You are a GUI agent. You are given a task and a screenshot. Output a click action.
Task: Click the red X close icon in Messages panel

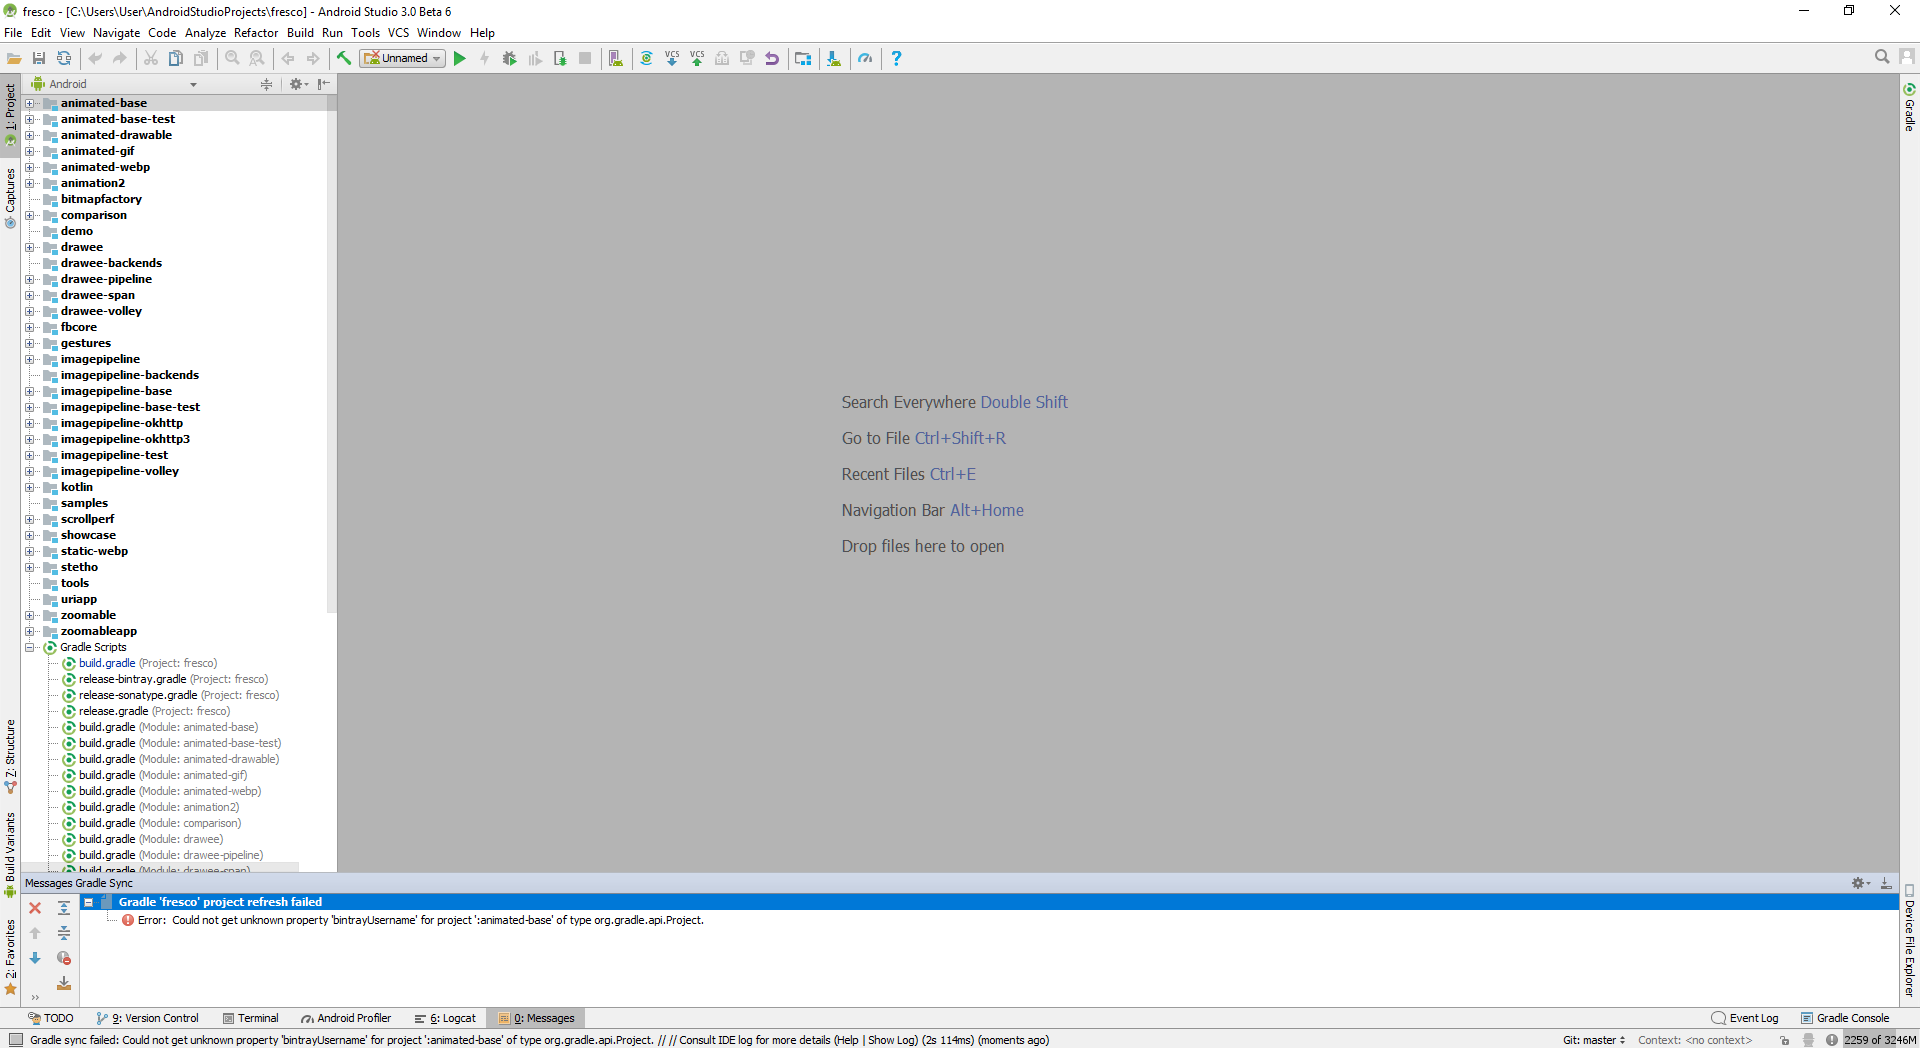pyautogui.click(x=35, y=908)
